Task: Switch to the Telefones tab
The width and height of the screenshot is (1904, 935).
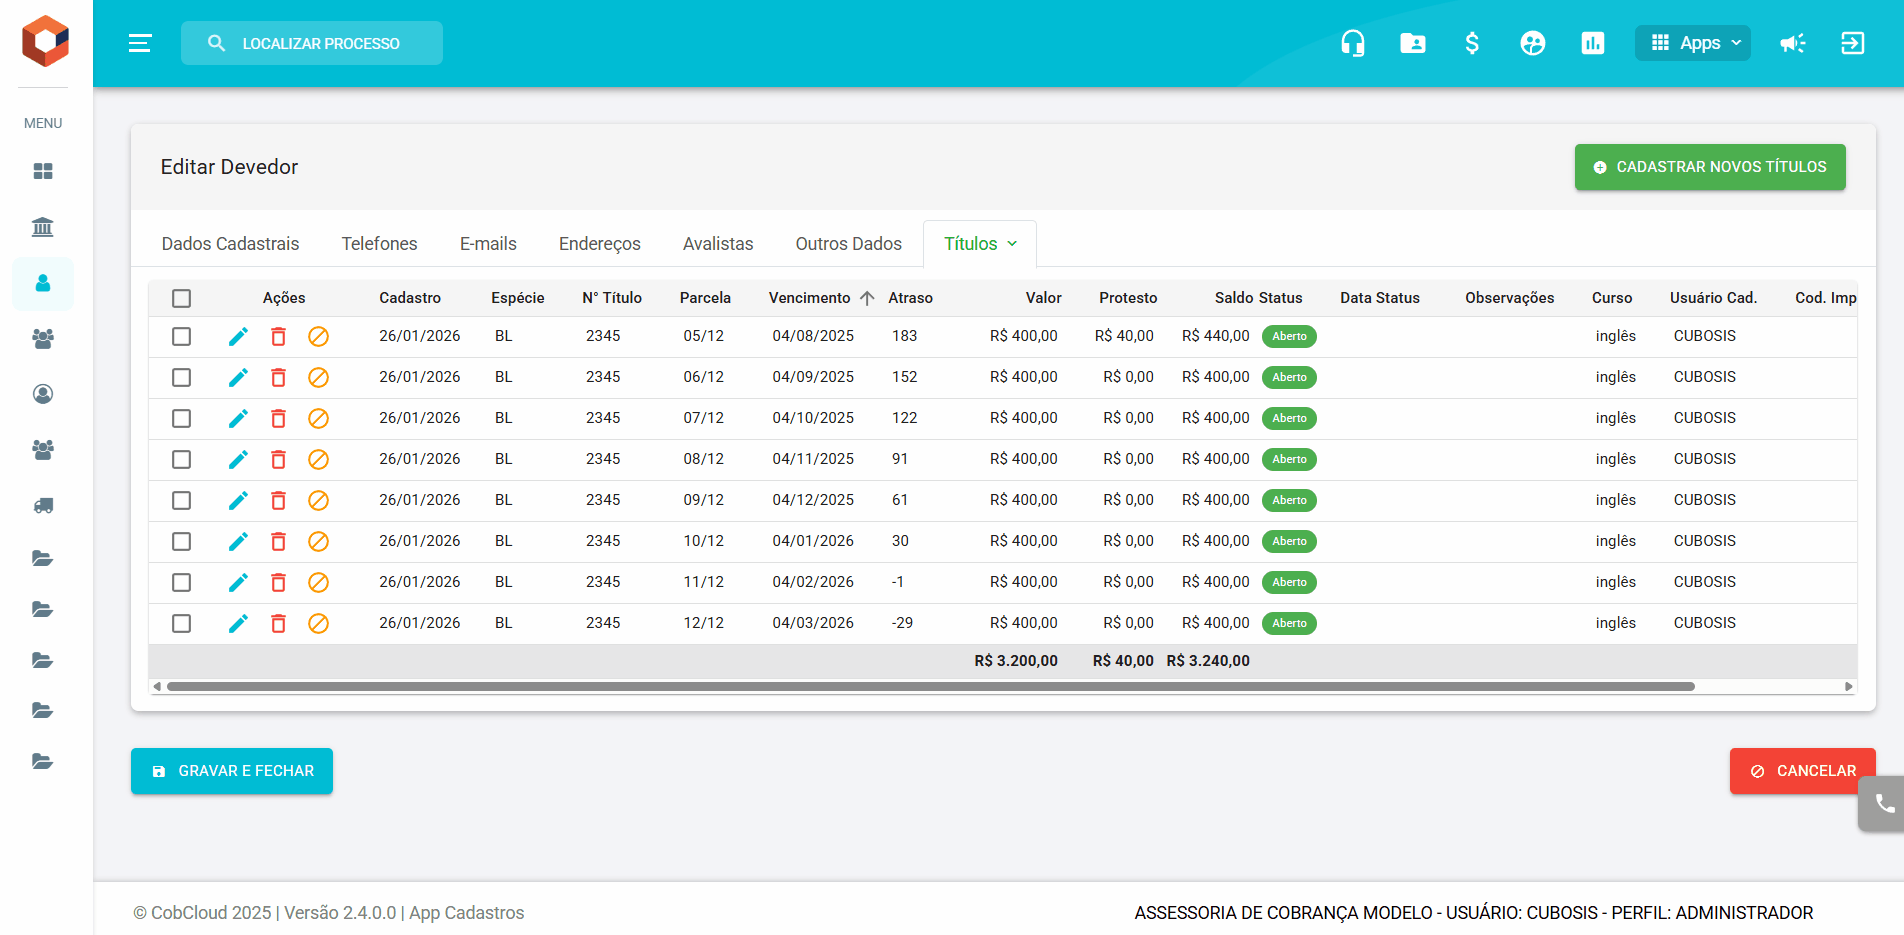Action: pyautogui.click(x=379, y=244)
